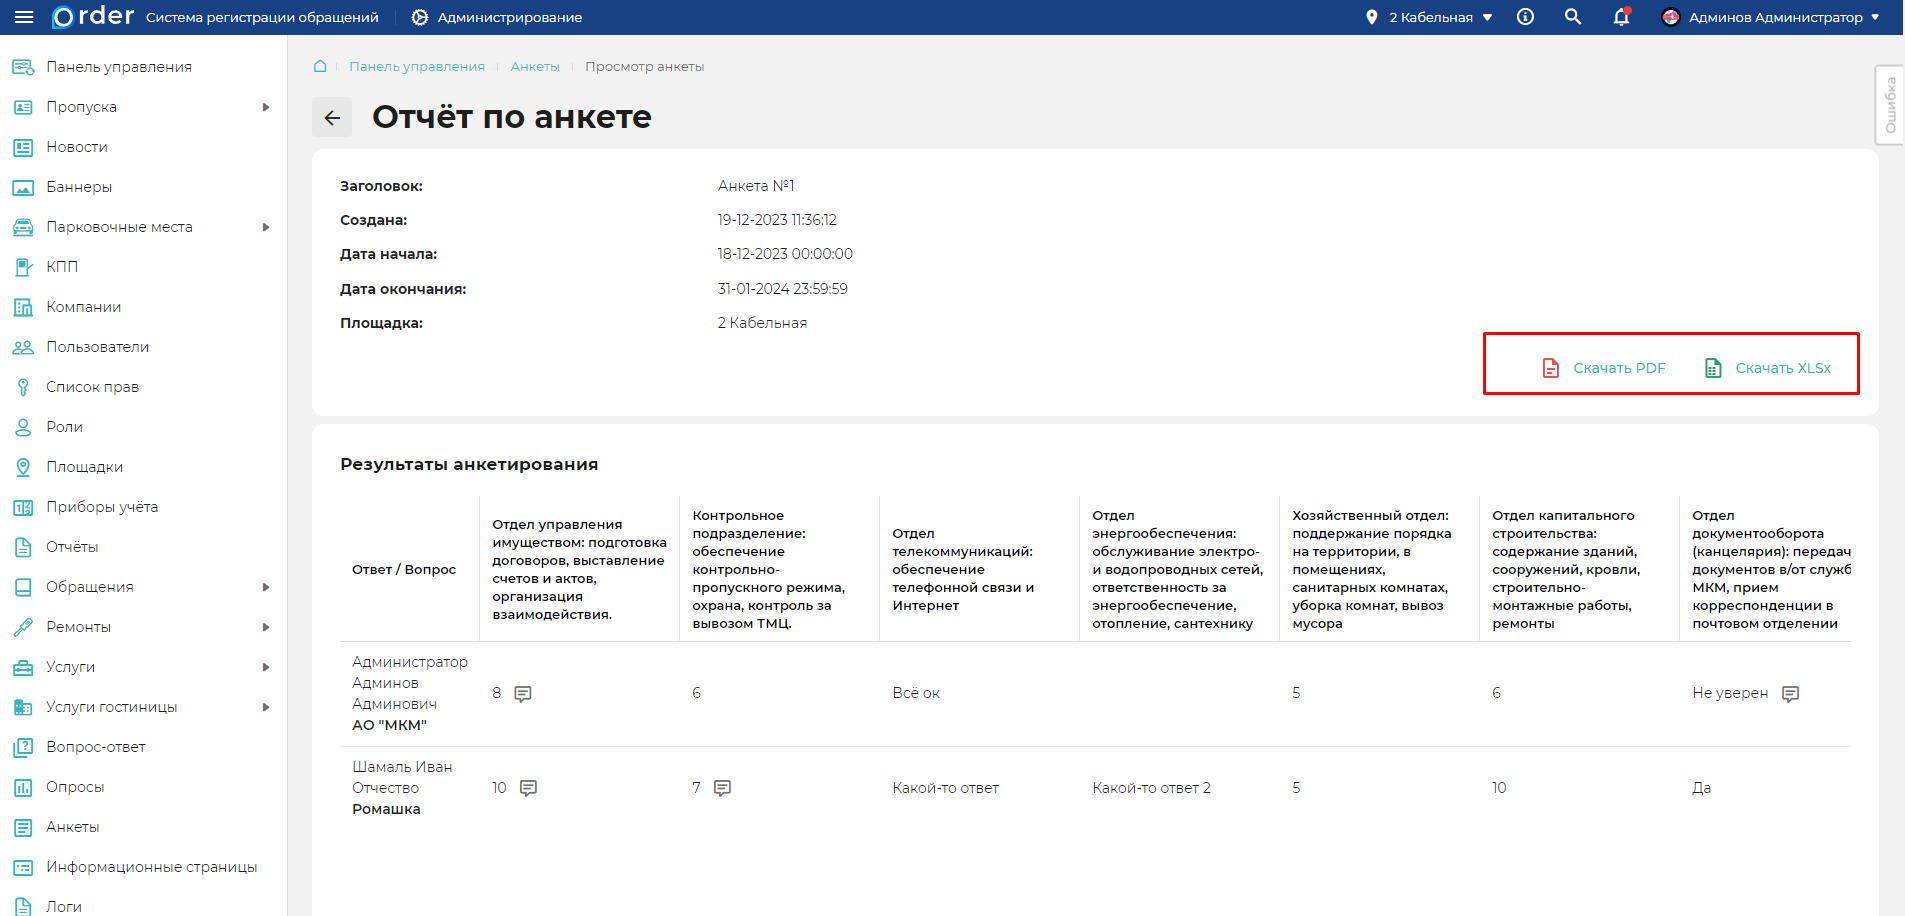Open comment icon next to answer 8
The height and width of the screenshot is (916, 1905).
[x=523, y=693]
